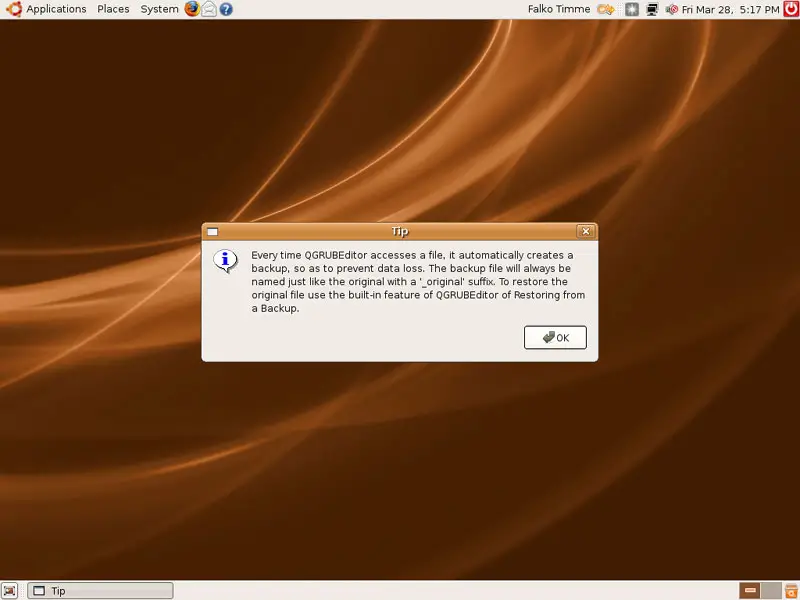Image resolution: width=800 pixels, height=600 pixels.
Task: Switch to the second workspace
Action: point(771,590)
